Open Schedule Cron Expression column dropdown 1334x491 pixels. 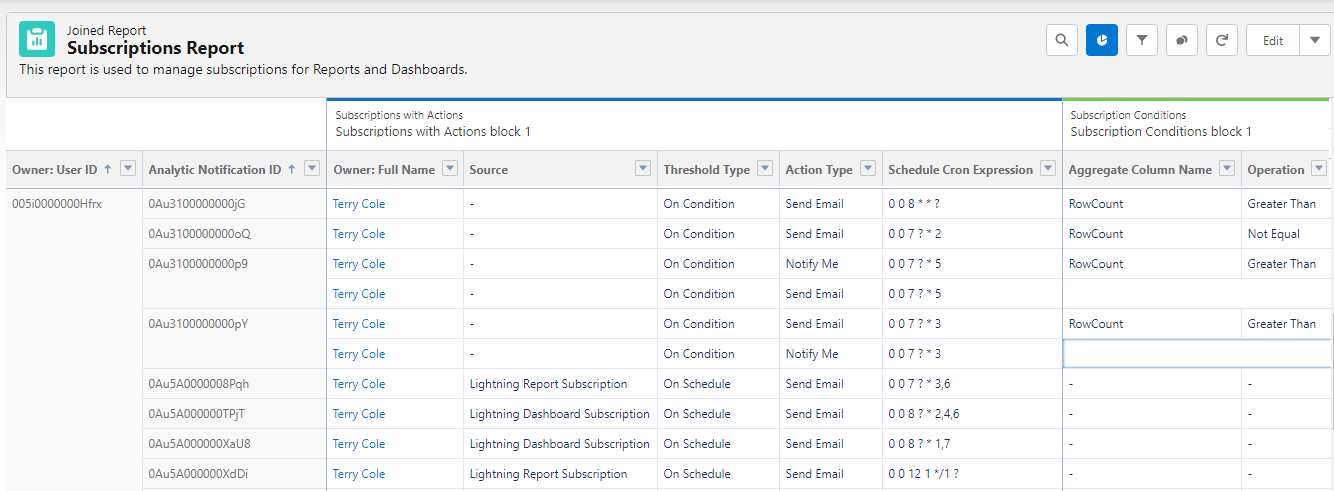click(1048, 169)
